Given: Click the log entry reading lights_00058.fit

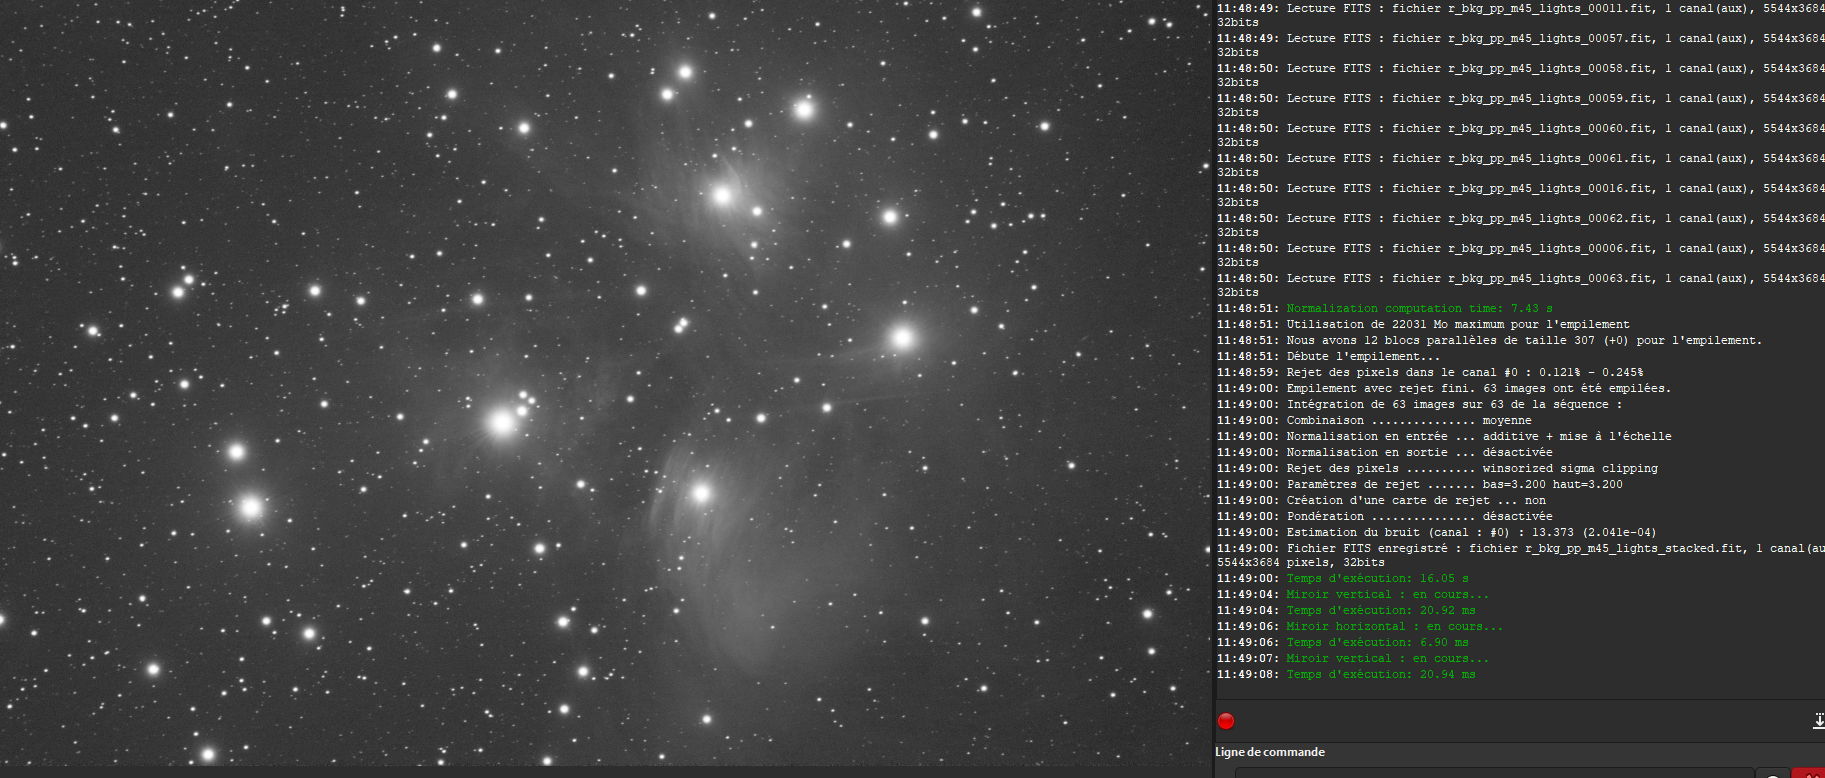Looking at the screenshot, I should point(1521,75).
